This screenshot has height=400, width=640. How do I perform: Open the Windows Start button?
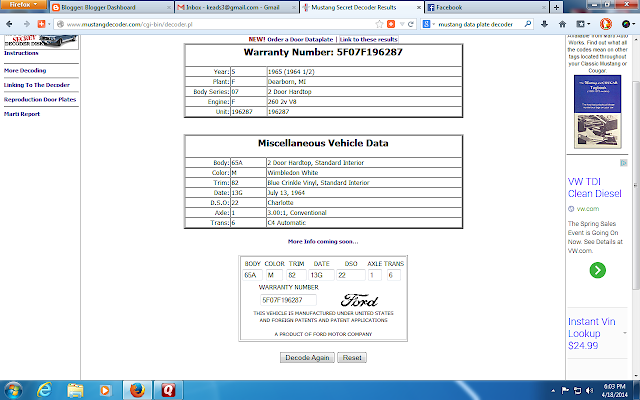coord(13,390)
